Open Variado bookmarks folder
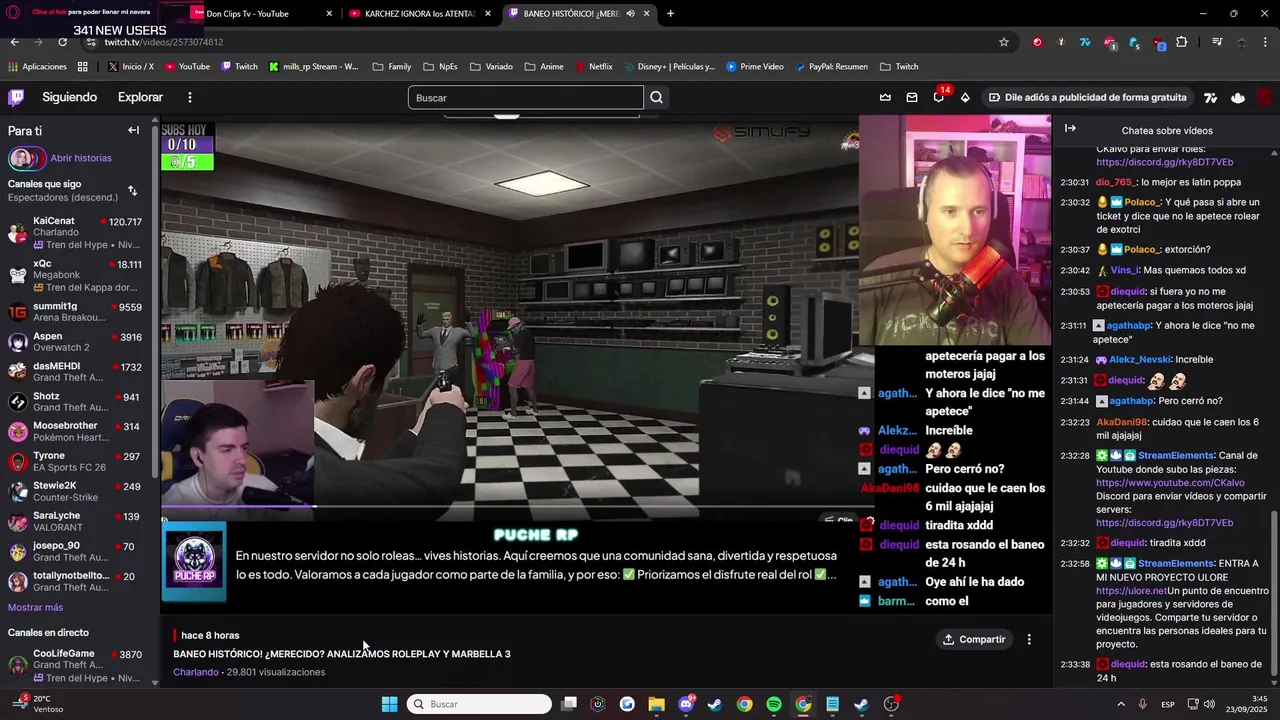Viewport: 1280px width, 720px height. coord(491,67)
